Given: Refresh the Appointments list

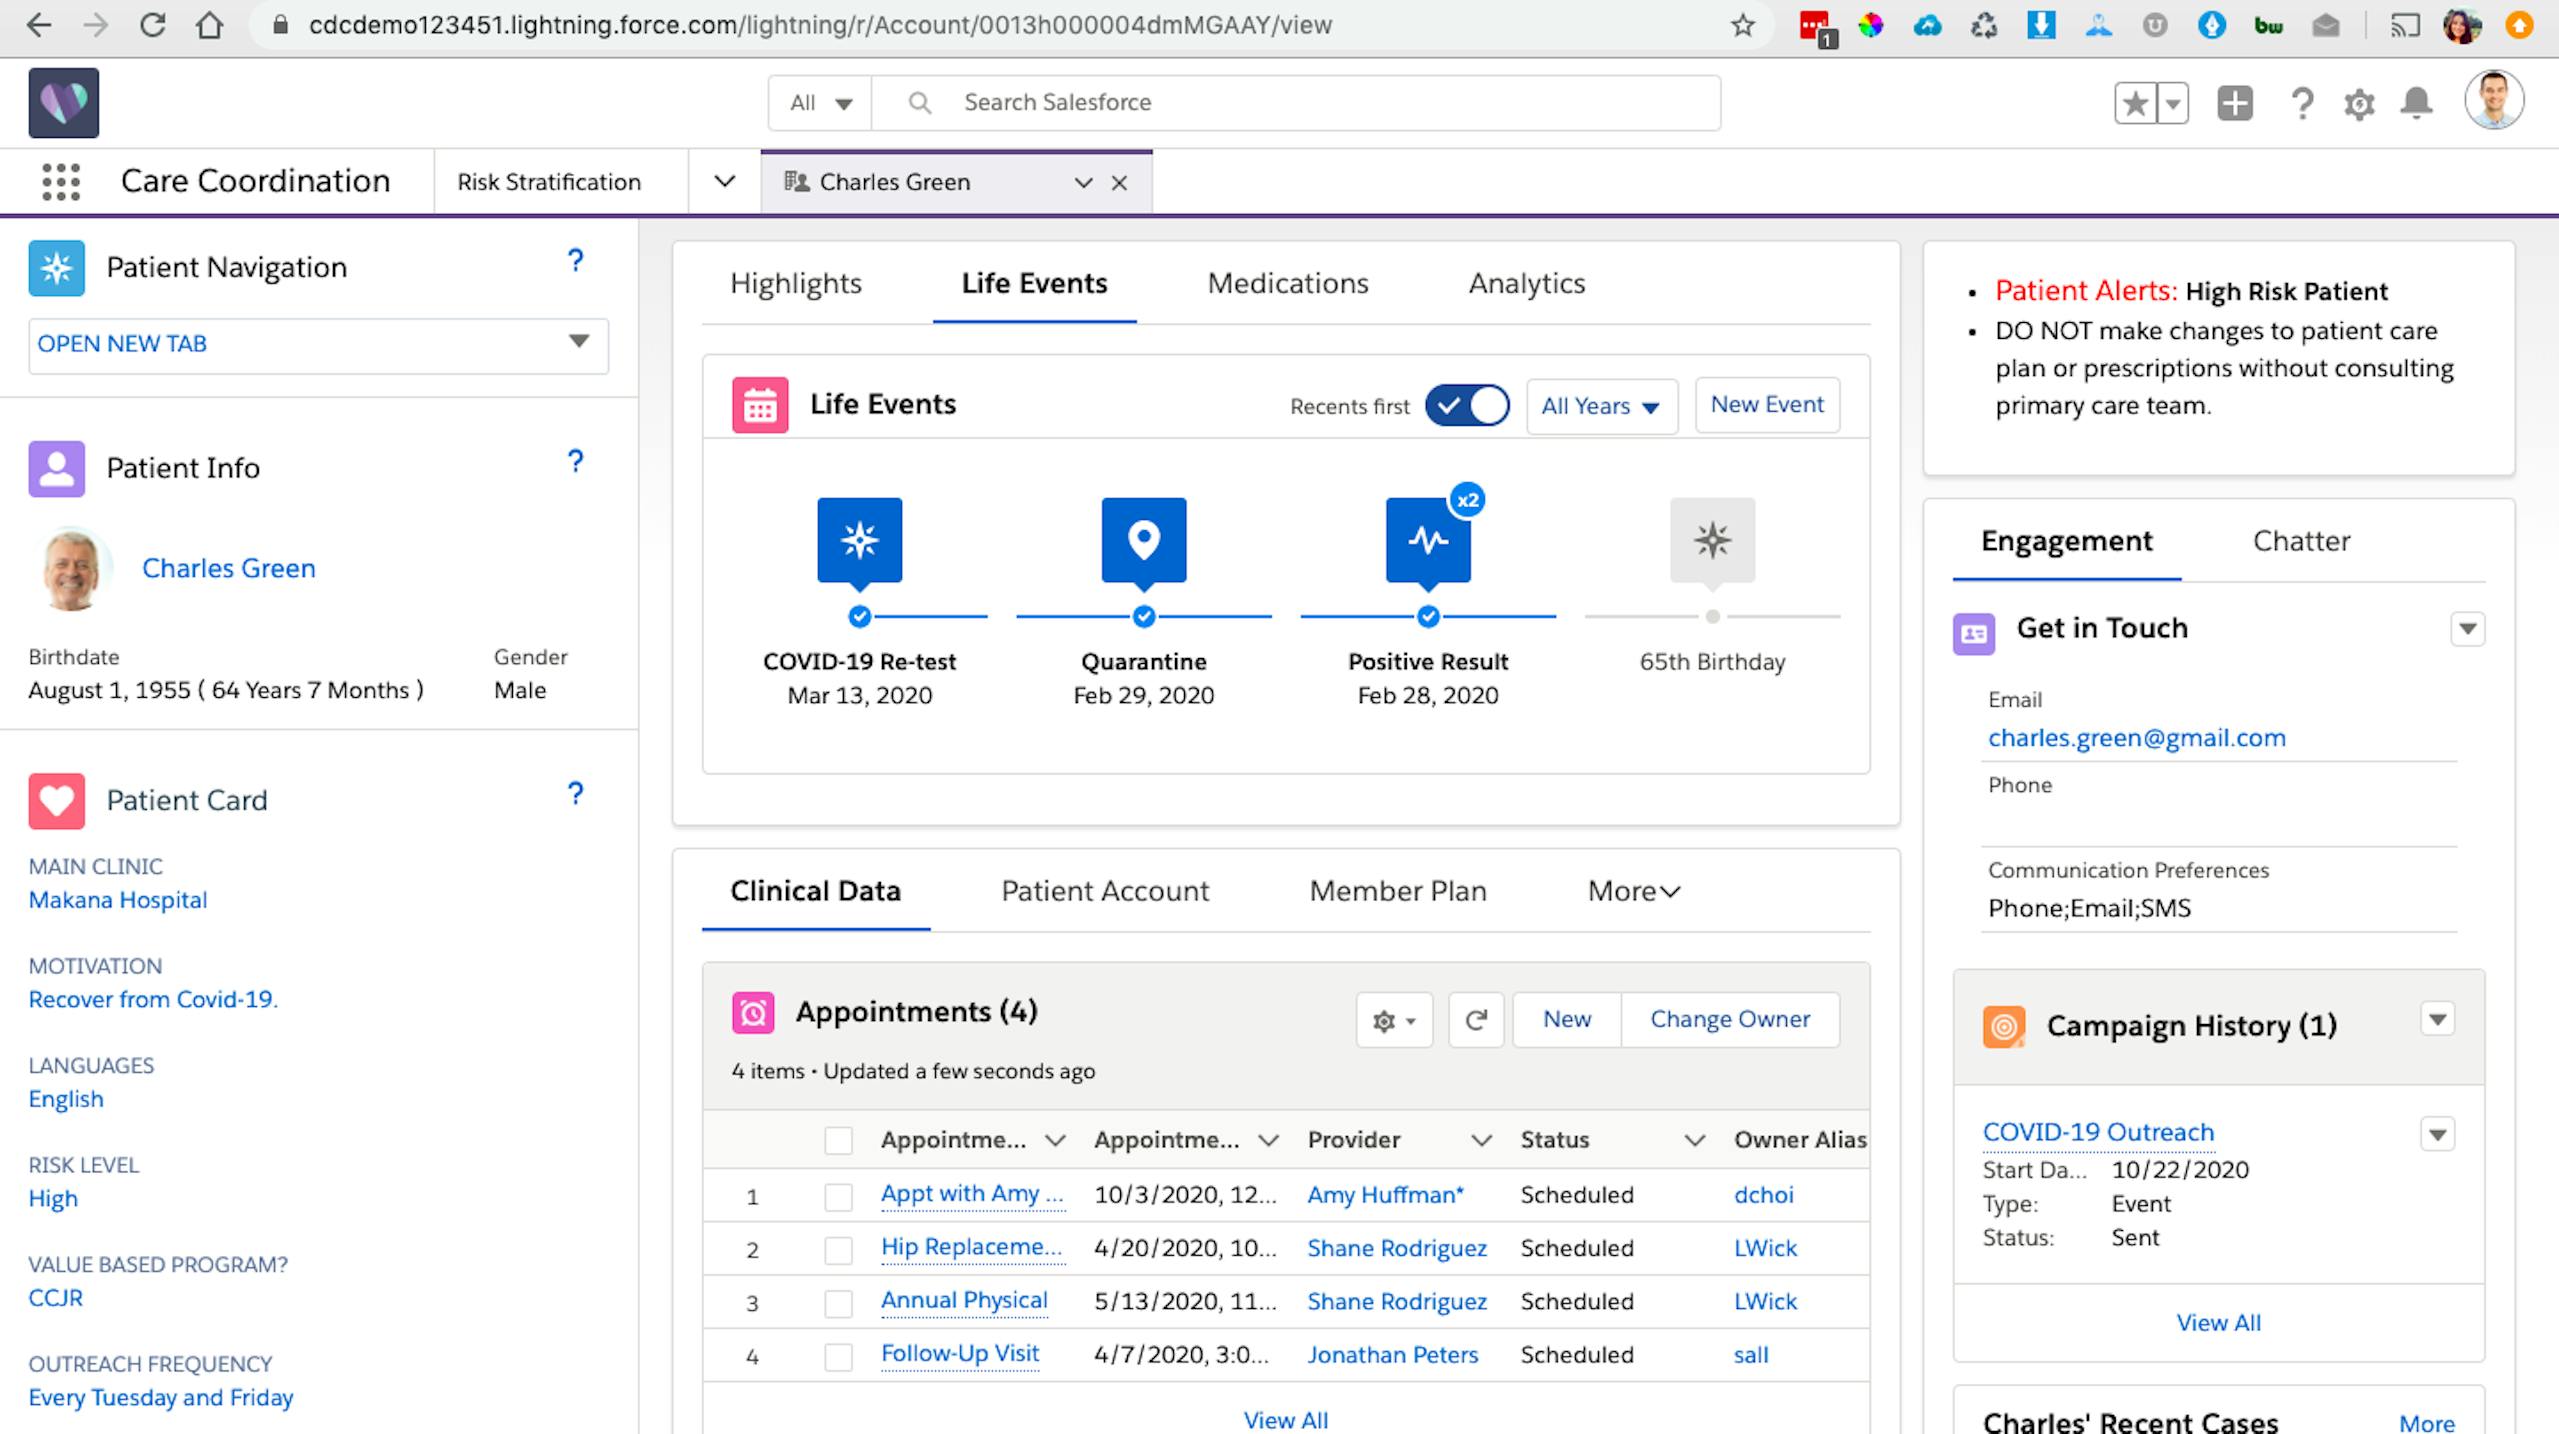Looking at the screenshot, I should [x=1476, y=1020].
